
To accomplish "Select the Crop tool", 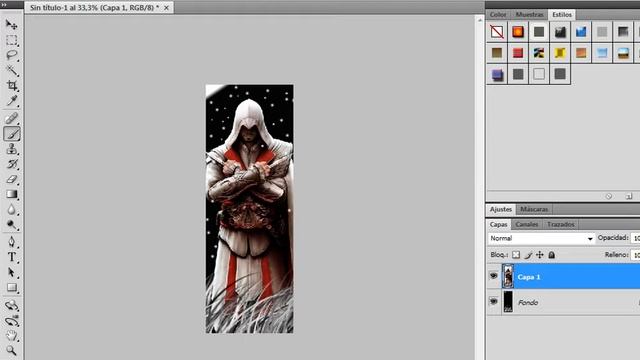I will click(x=11, y=85).
